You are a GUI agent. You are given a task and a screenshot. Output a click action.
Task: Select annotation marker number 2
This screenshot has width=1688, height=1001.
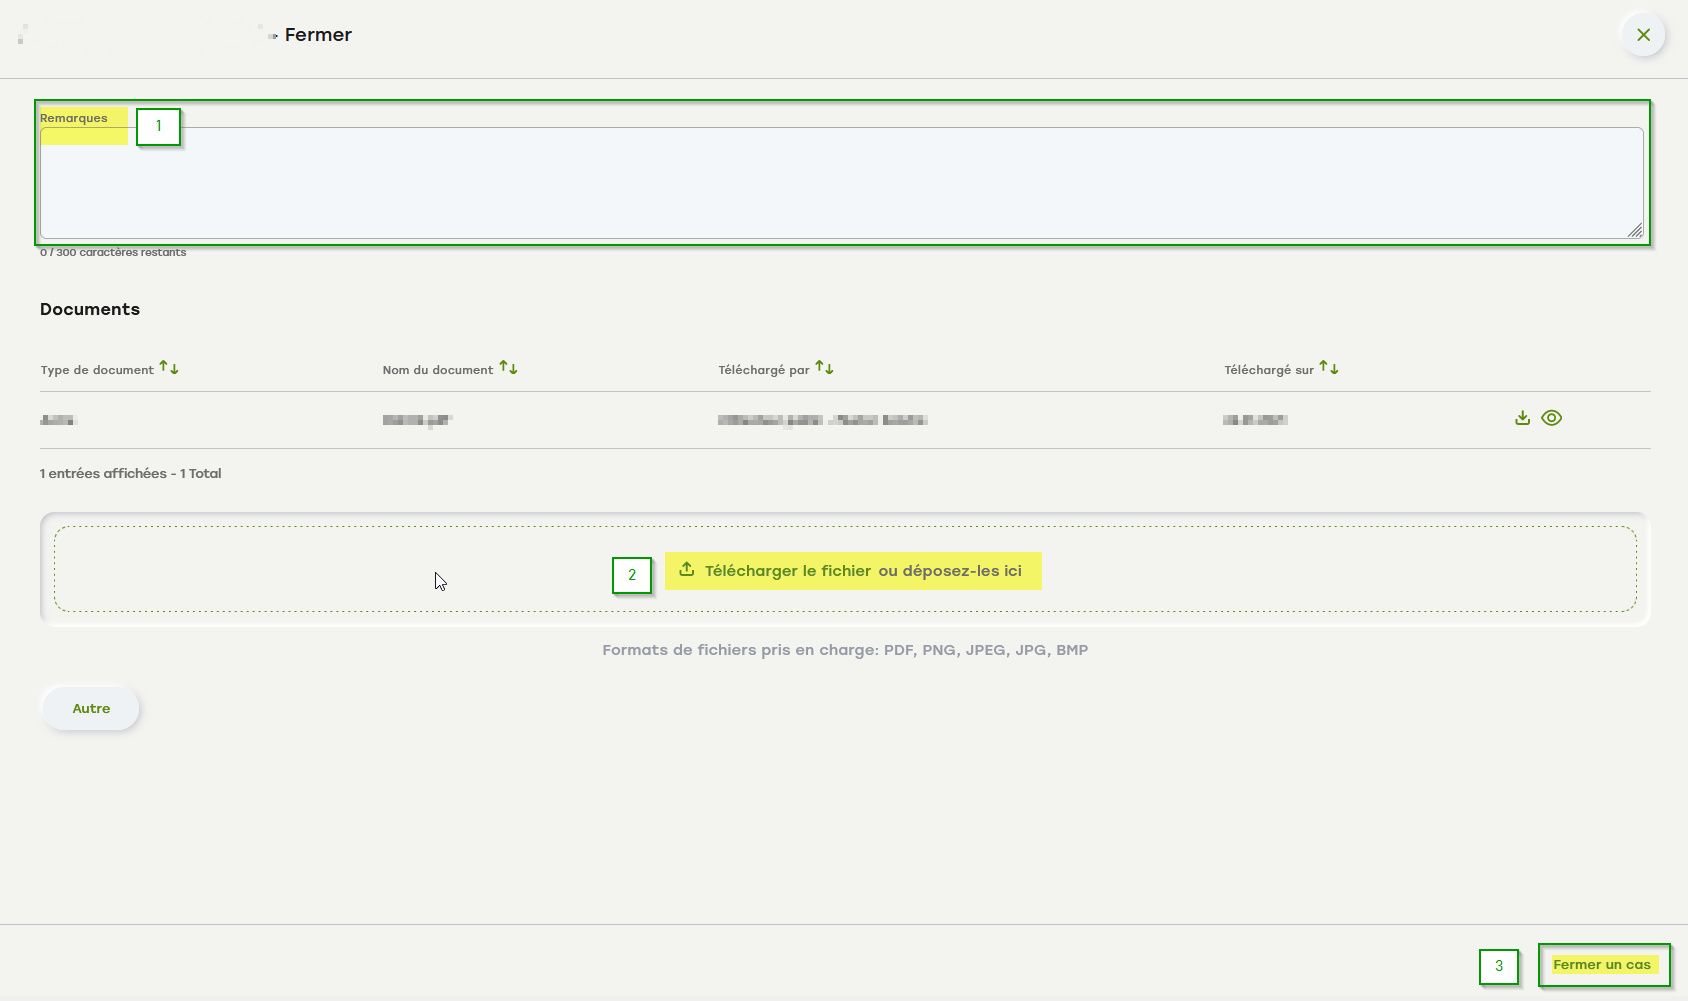(x=631, y=575)
